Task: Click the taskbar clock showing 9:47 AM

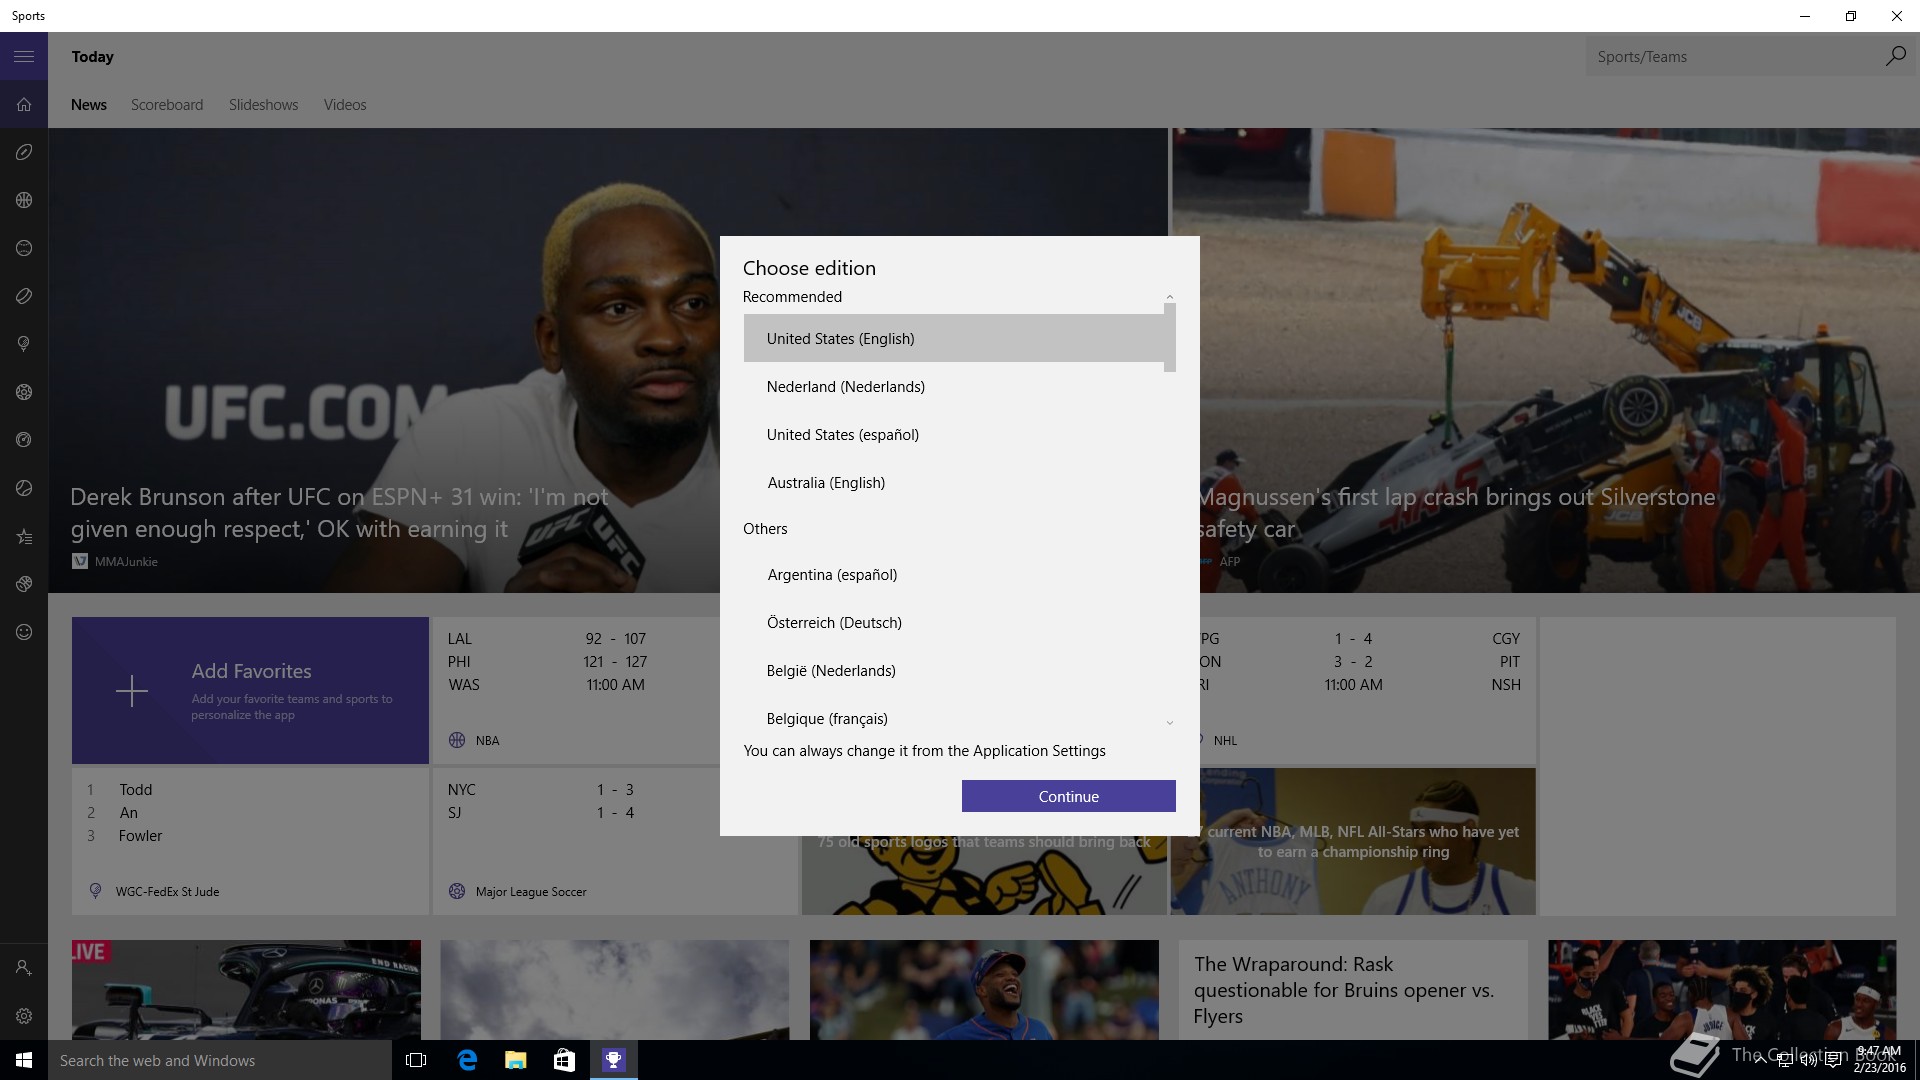Action: pos(1879,1060)
